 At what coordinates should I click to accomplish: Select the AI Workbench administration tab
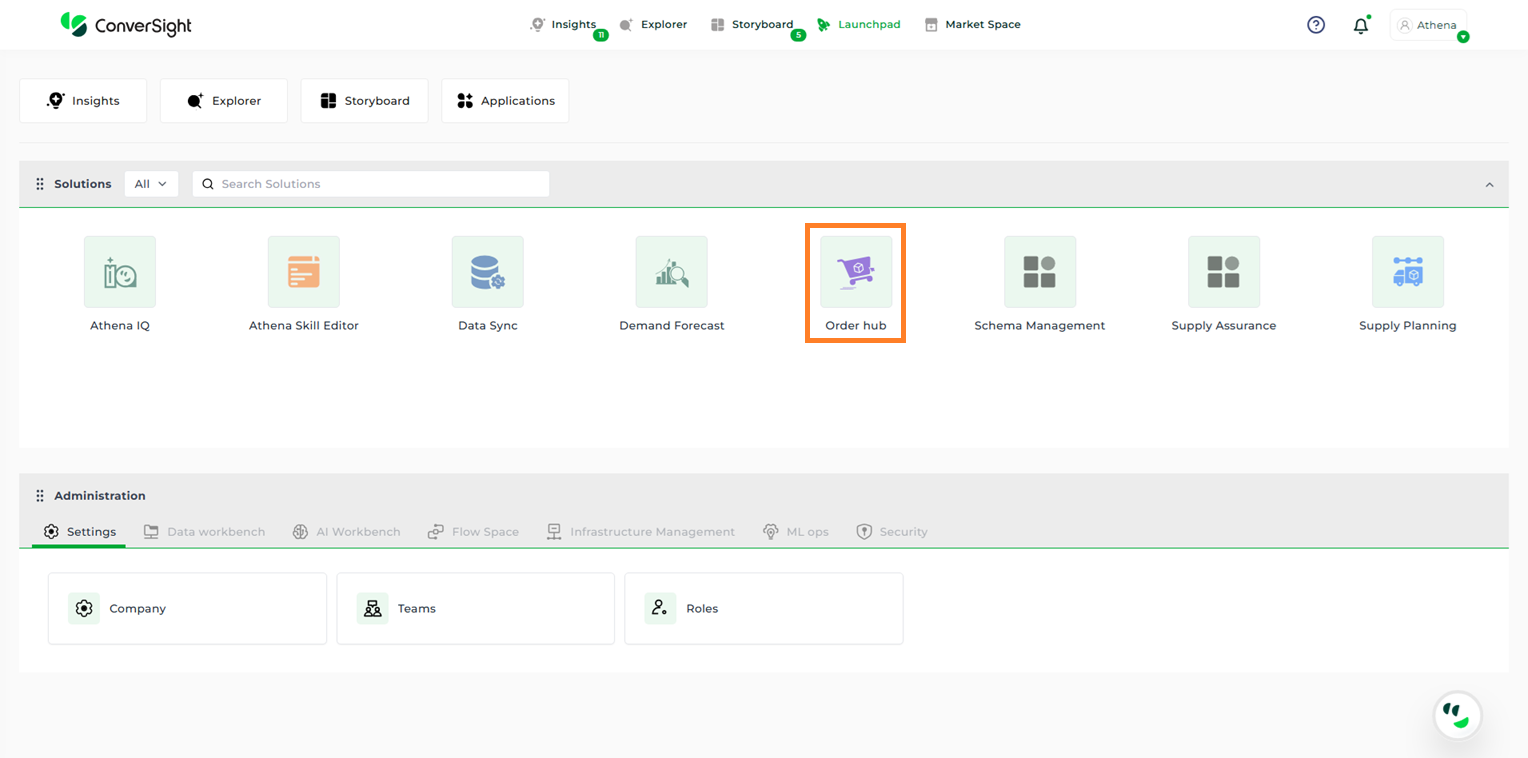(x=346, y=532)
